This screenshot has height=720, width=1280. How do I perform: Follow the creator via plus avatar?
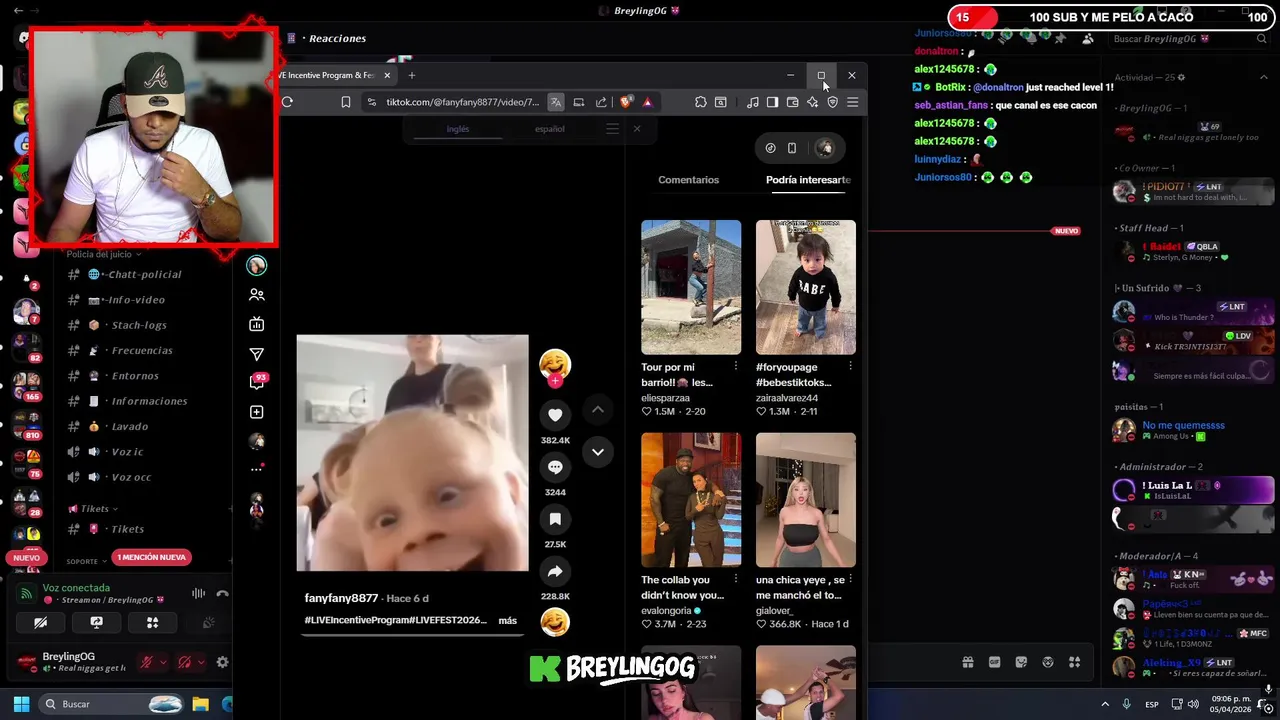click(555, 381)
